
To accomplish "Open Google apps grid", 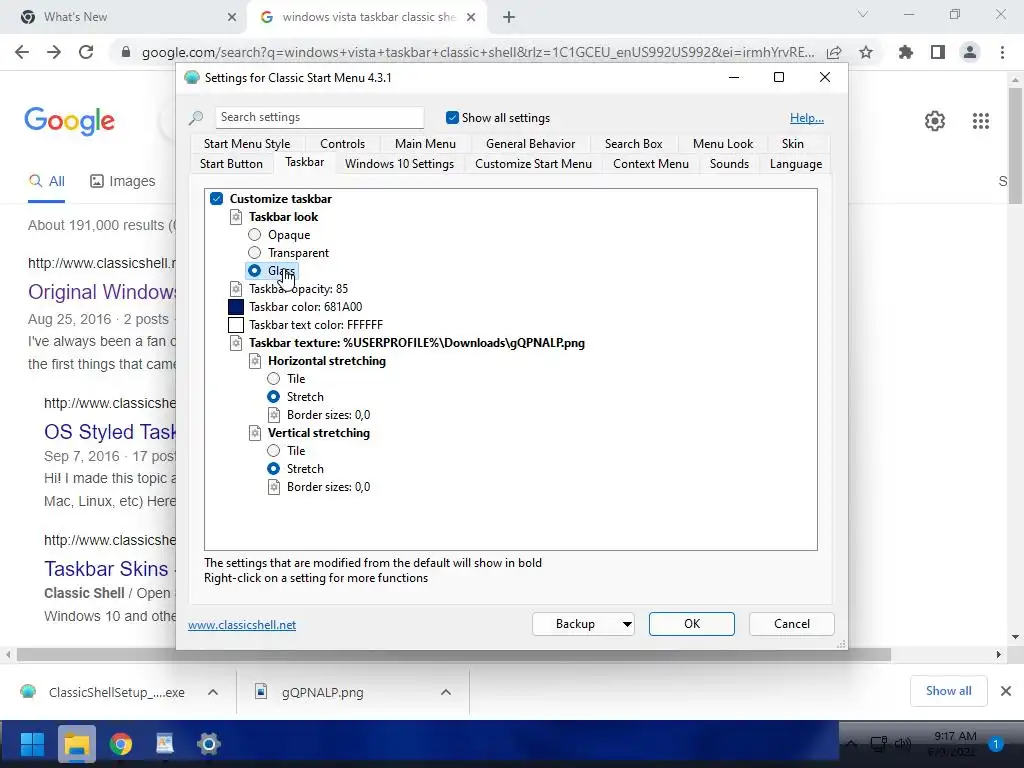I will pos(981,121).
